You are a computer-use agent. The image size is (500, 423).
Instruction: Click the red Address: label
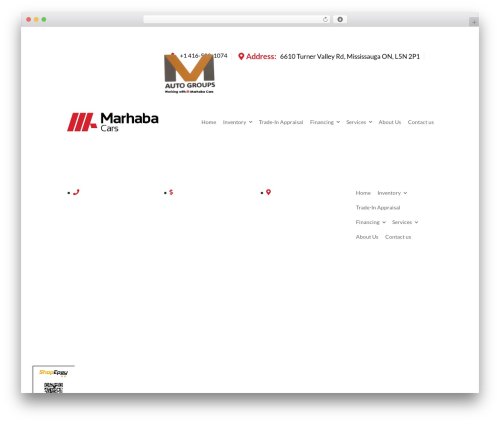pyautogui.click(x=261, y=57)
